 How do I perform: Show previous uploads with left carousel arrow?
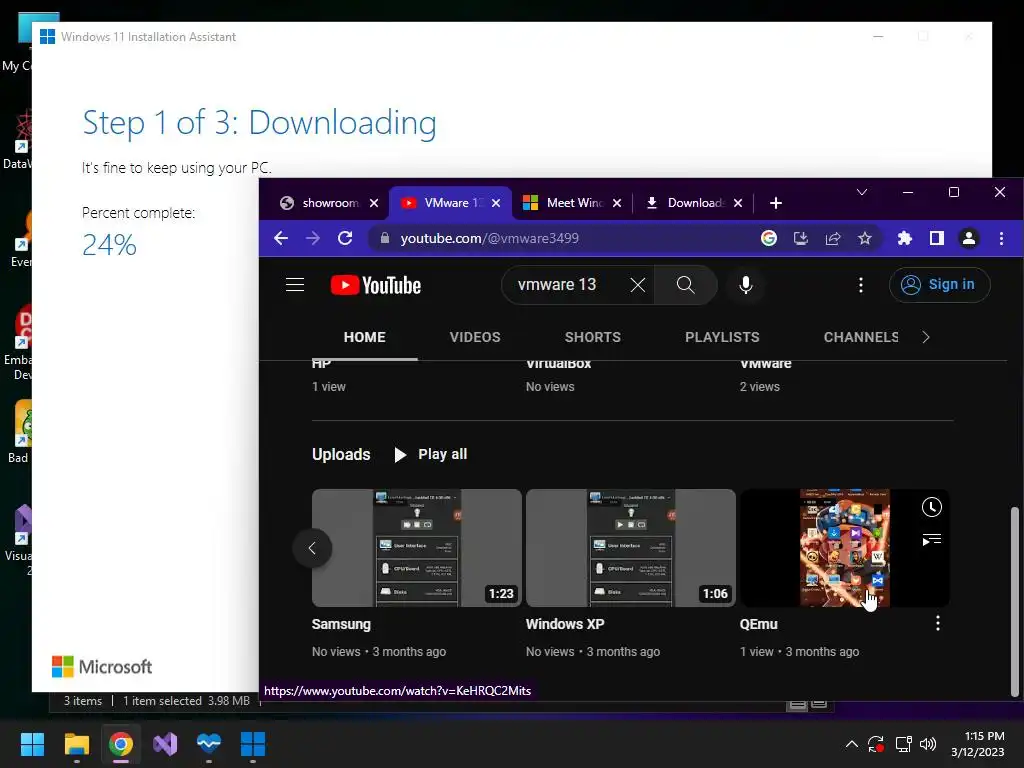[x=312, y=548]
